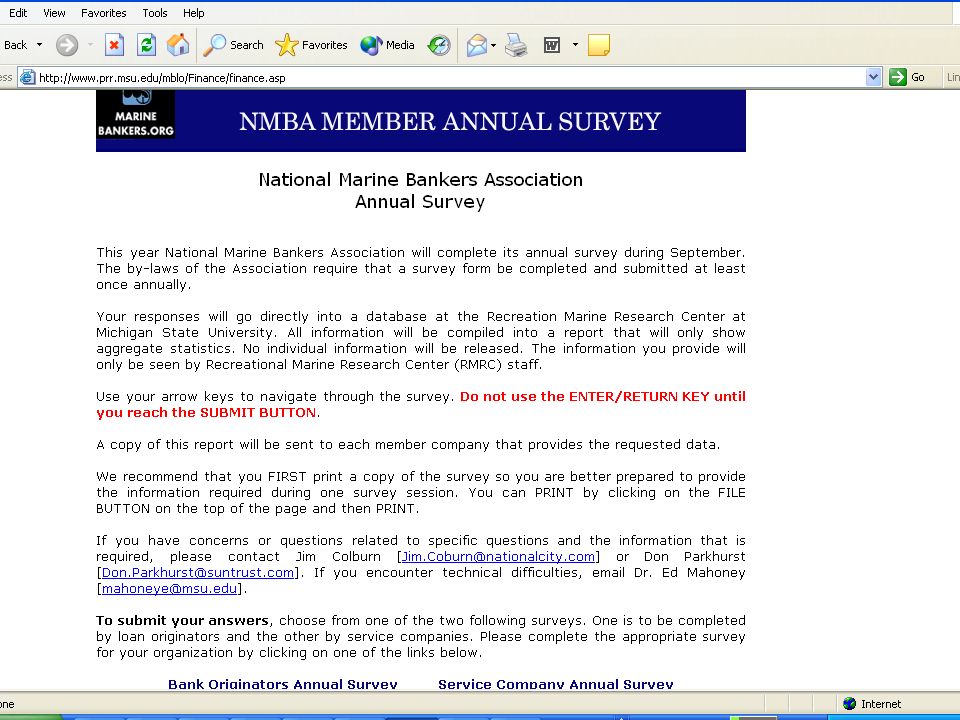Click the yellow note Discuss icon

point(599,45)
